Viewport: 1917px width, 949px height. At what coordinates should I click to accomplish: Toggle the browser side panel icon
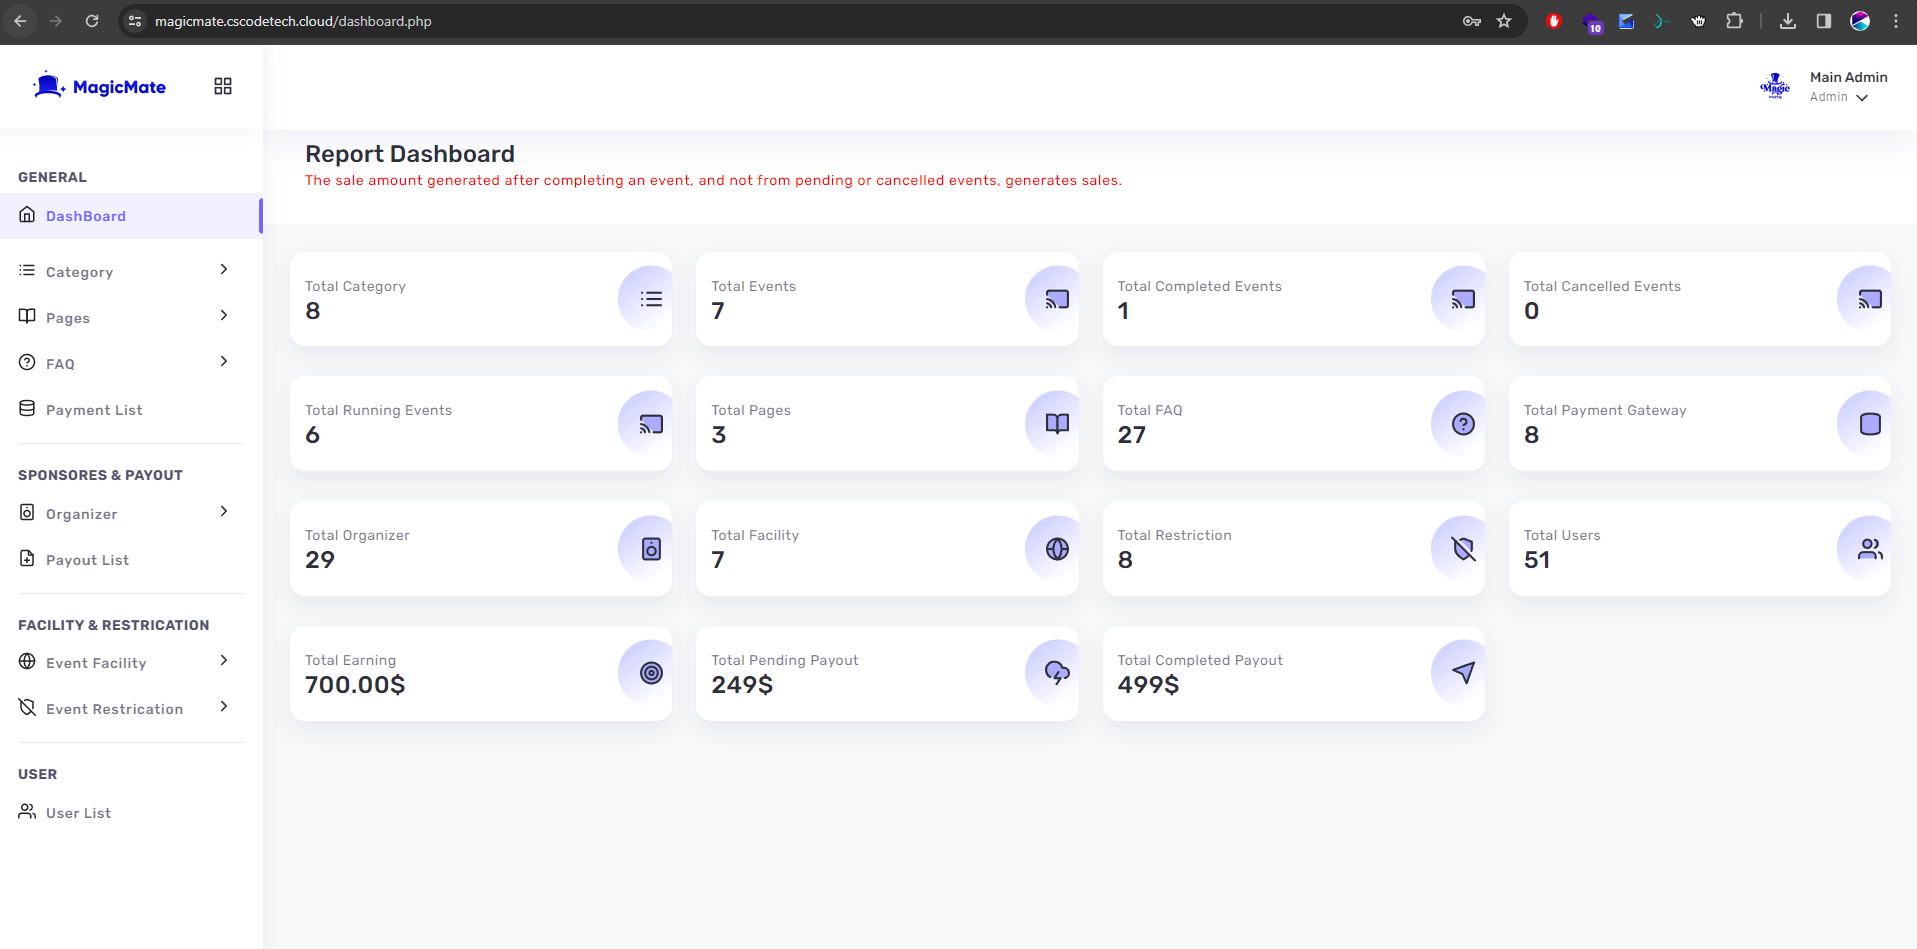1823,21
